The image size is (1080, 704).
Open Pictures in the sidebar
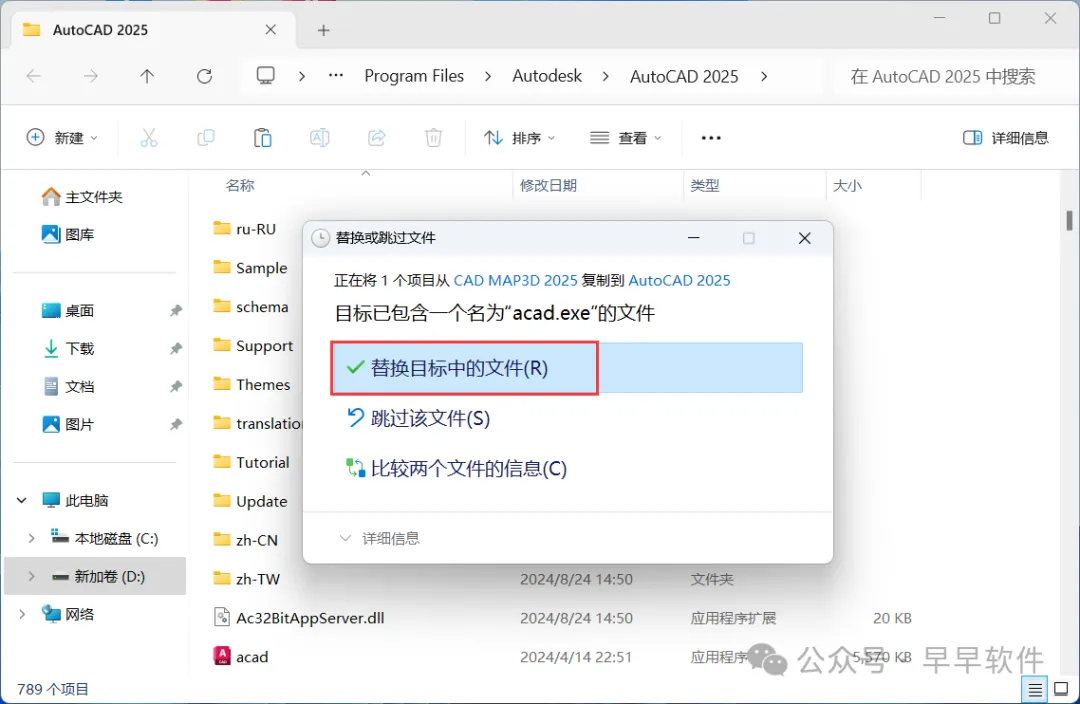point(68,424)
